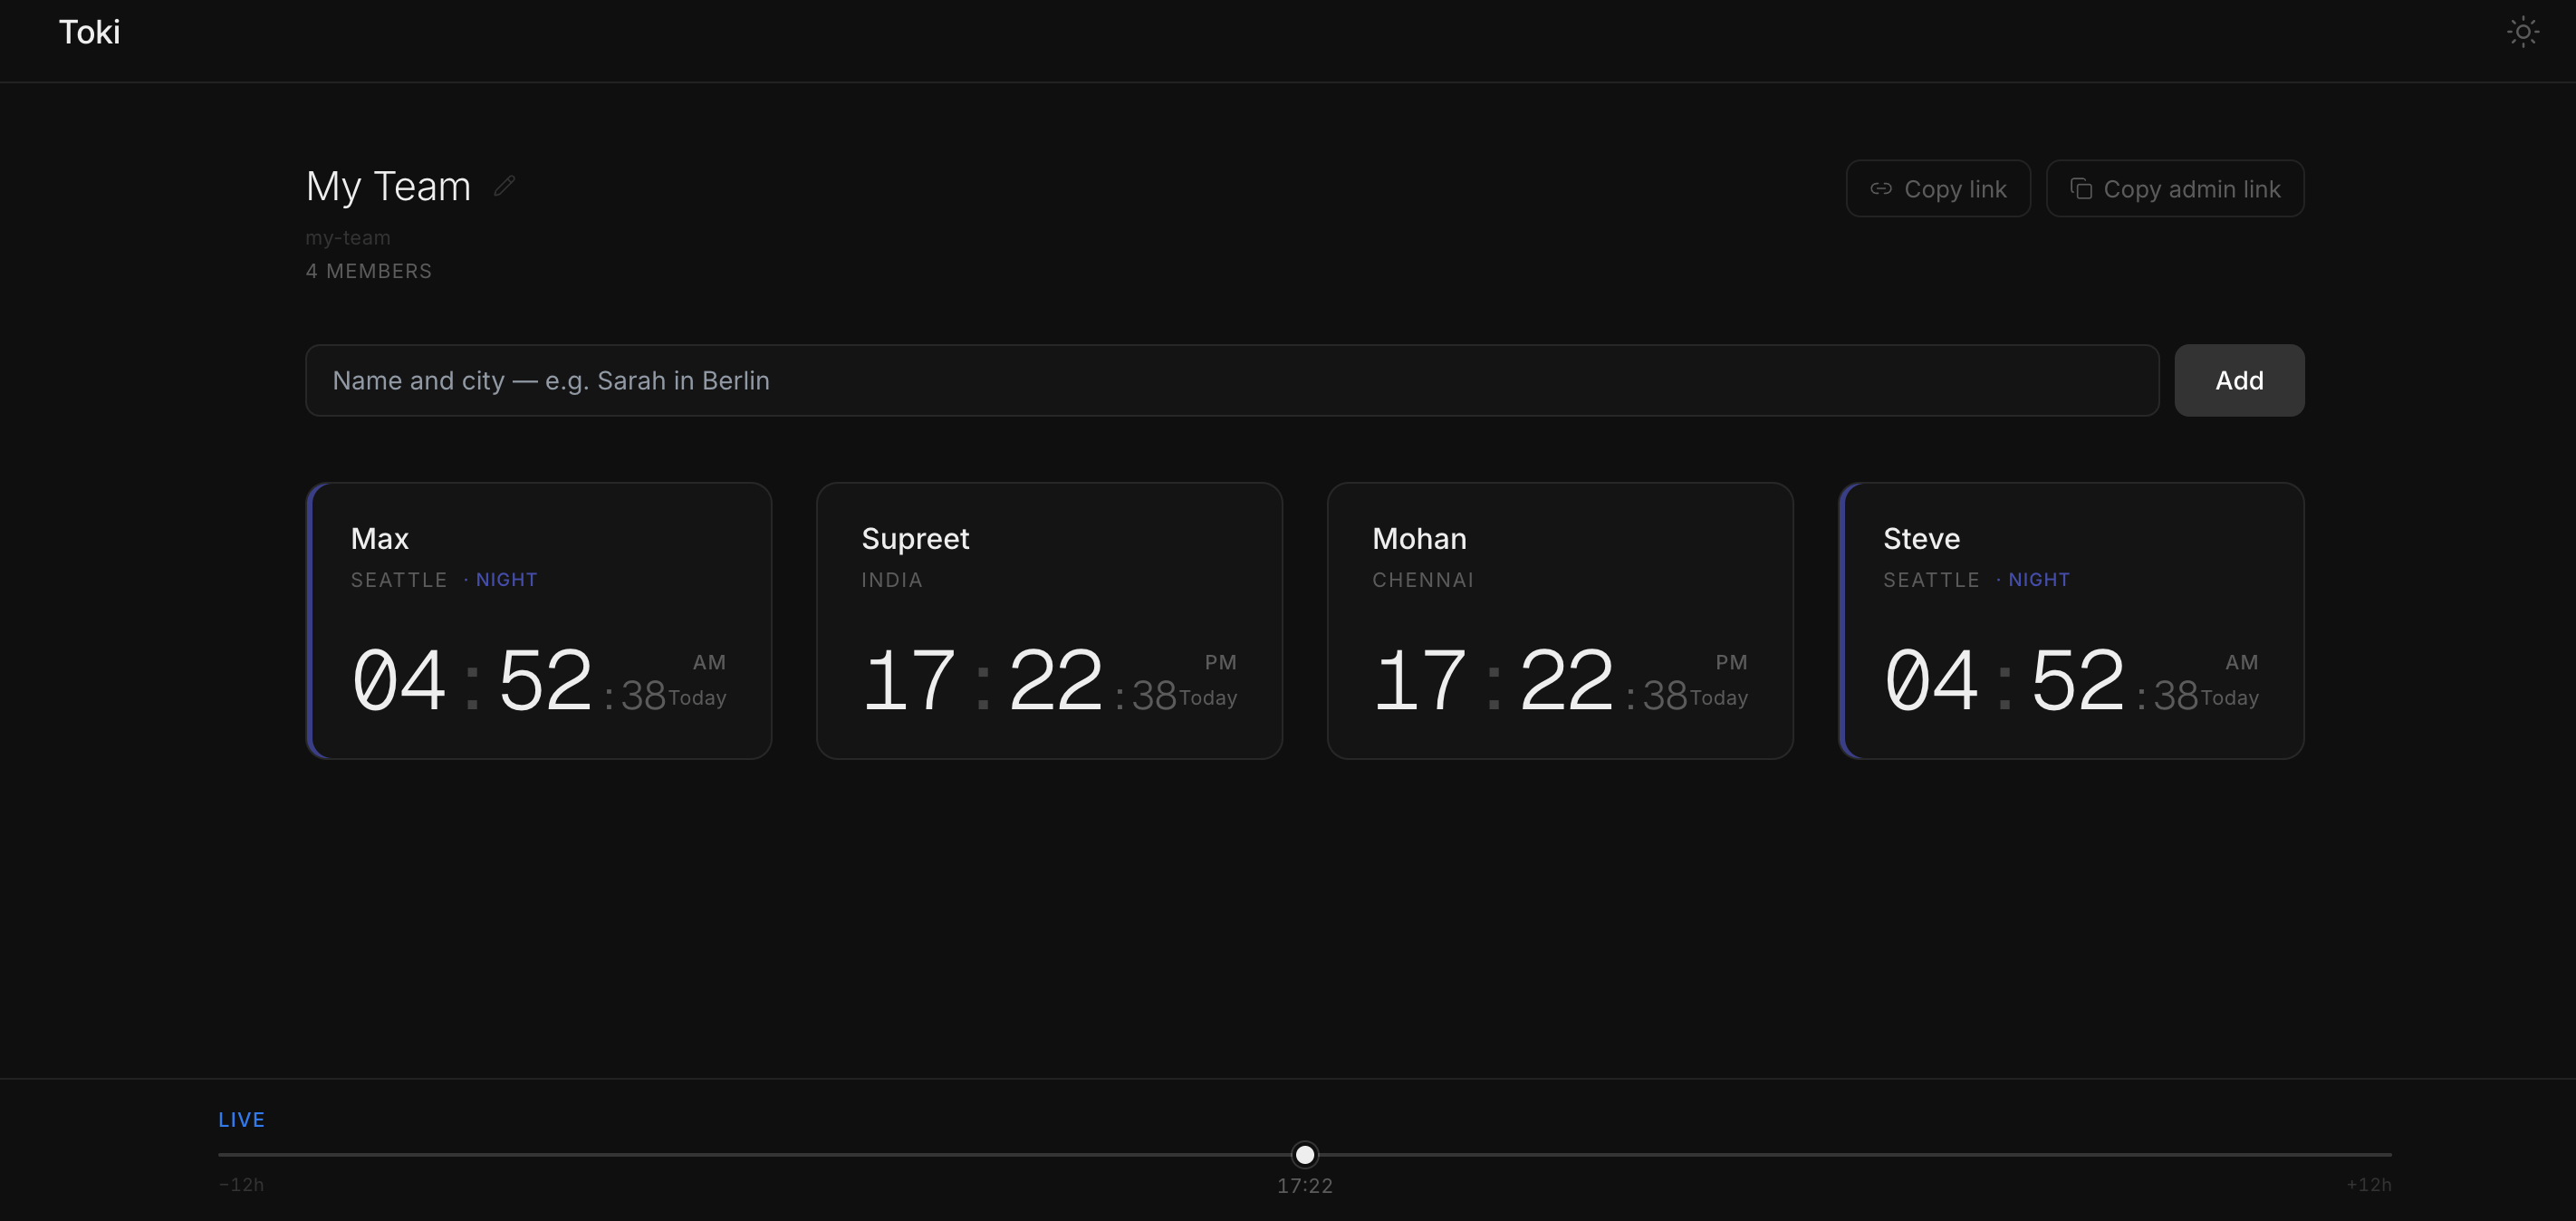2576x1221 pixels.
Task: Click the 17:22 label under slider
Action: (1304, 1186)
